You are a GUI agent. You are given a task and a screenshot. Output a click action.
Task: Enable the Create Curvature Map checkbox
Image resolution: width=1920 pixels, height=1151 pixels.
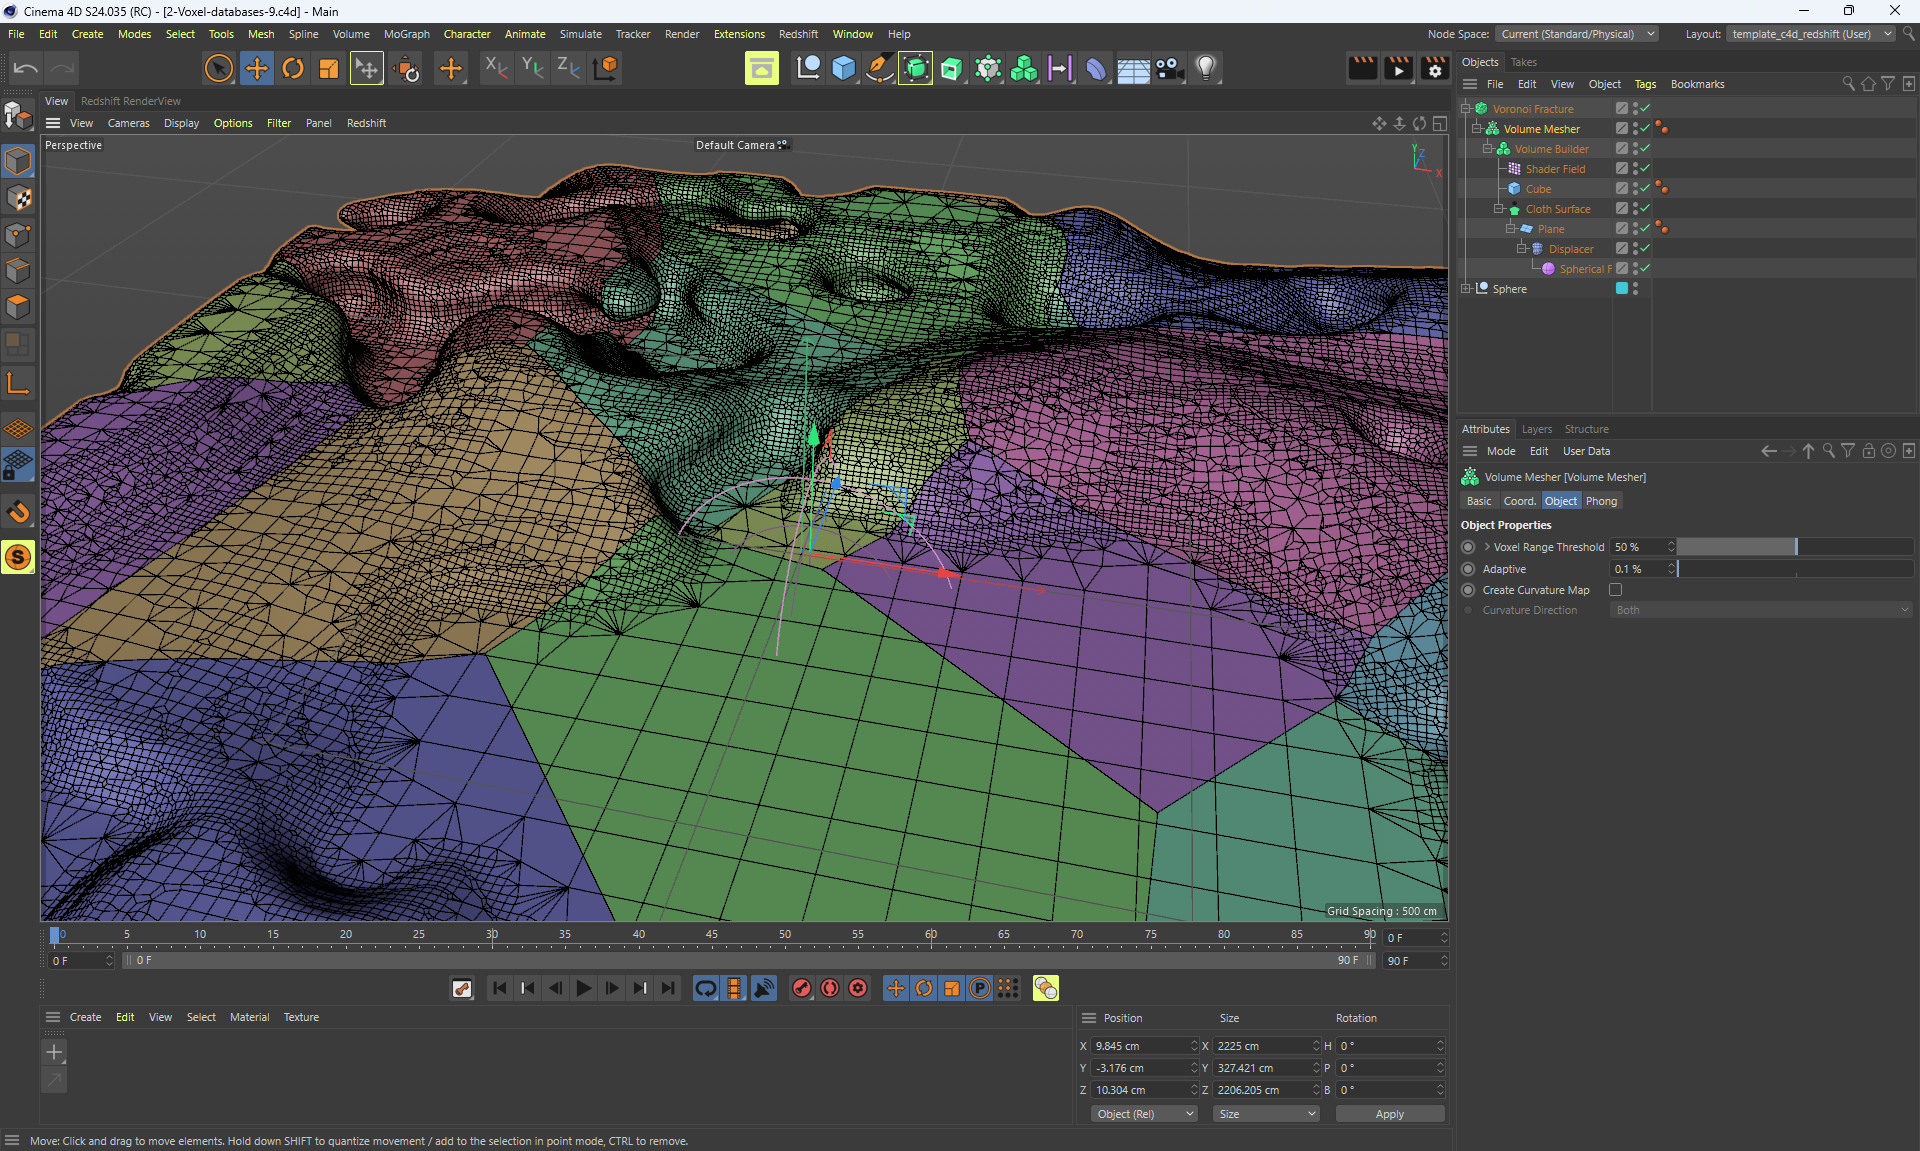[x=1615, y=590]
